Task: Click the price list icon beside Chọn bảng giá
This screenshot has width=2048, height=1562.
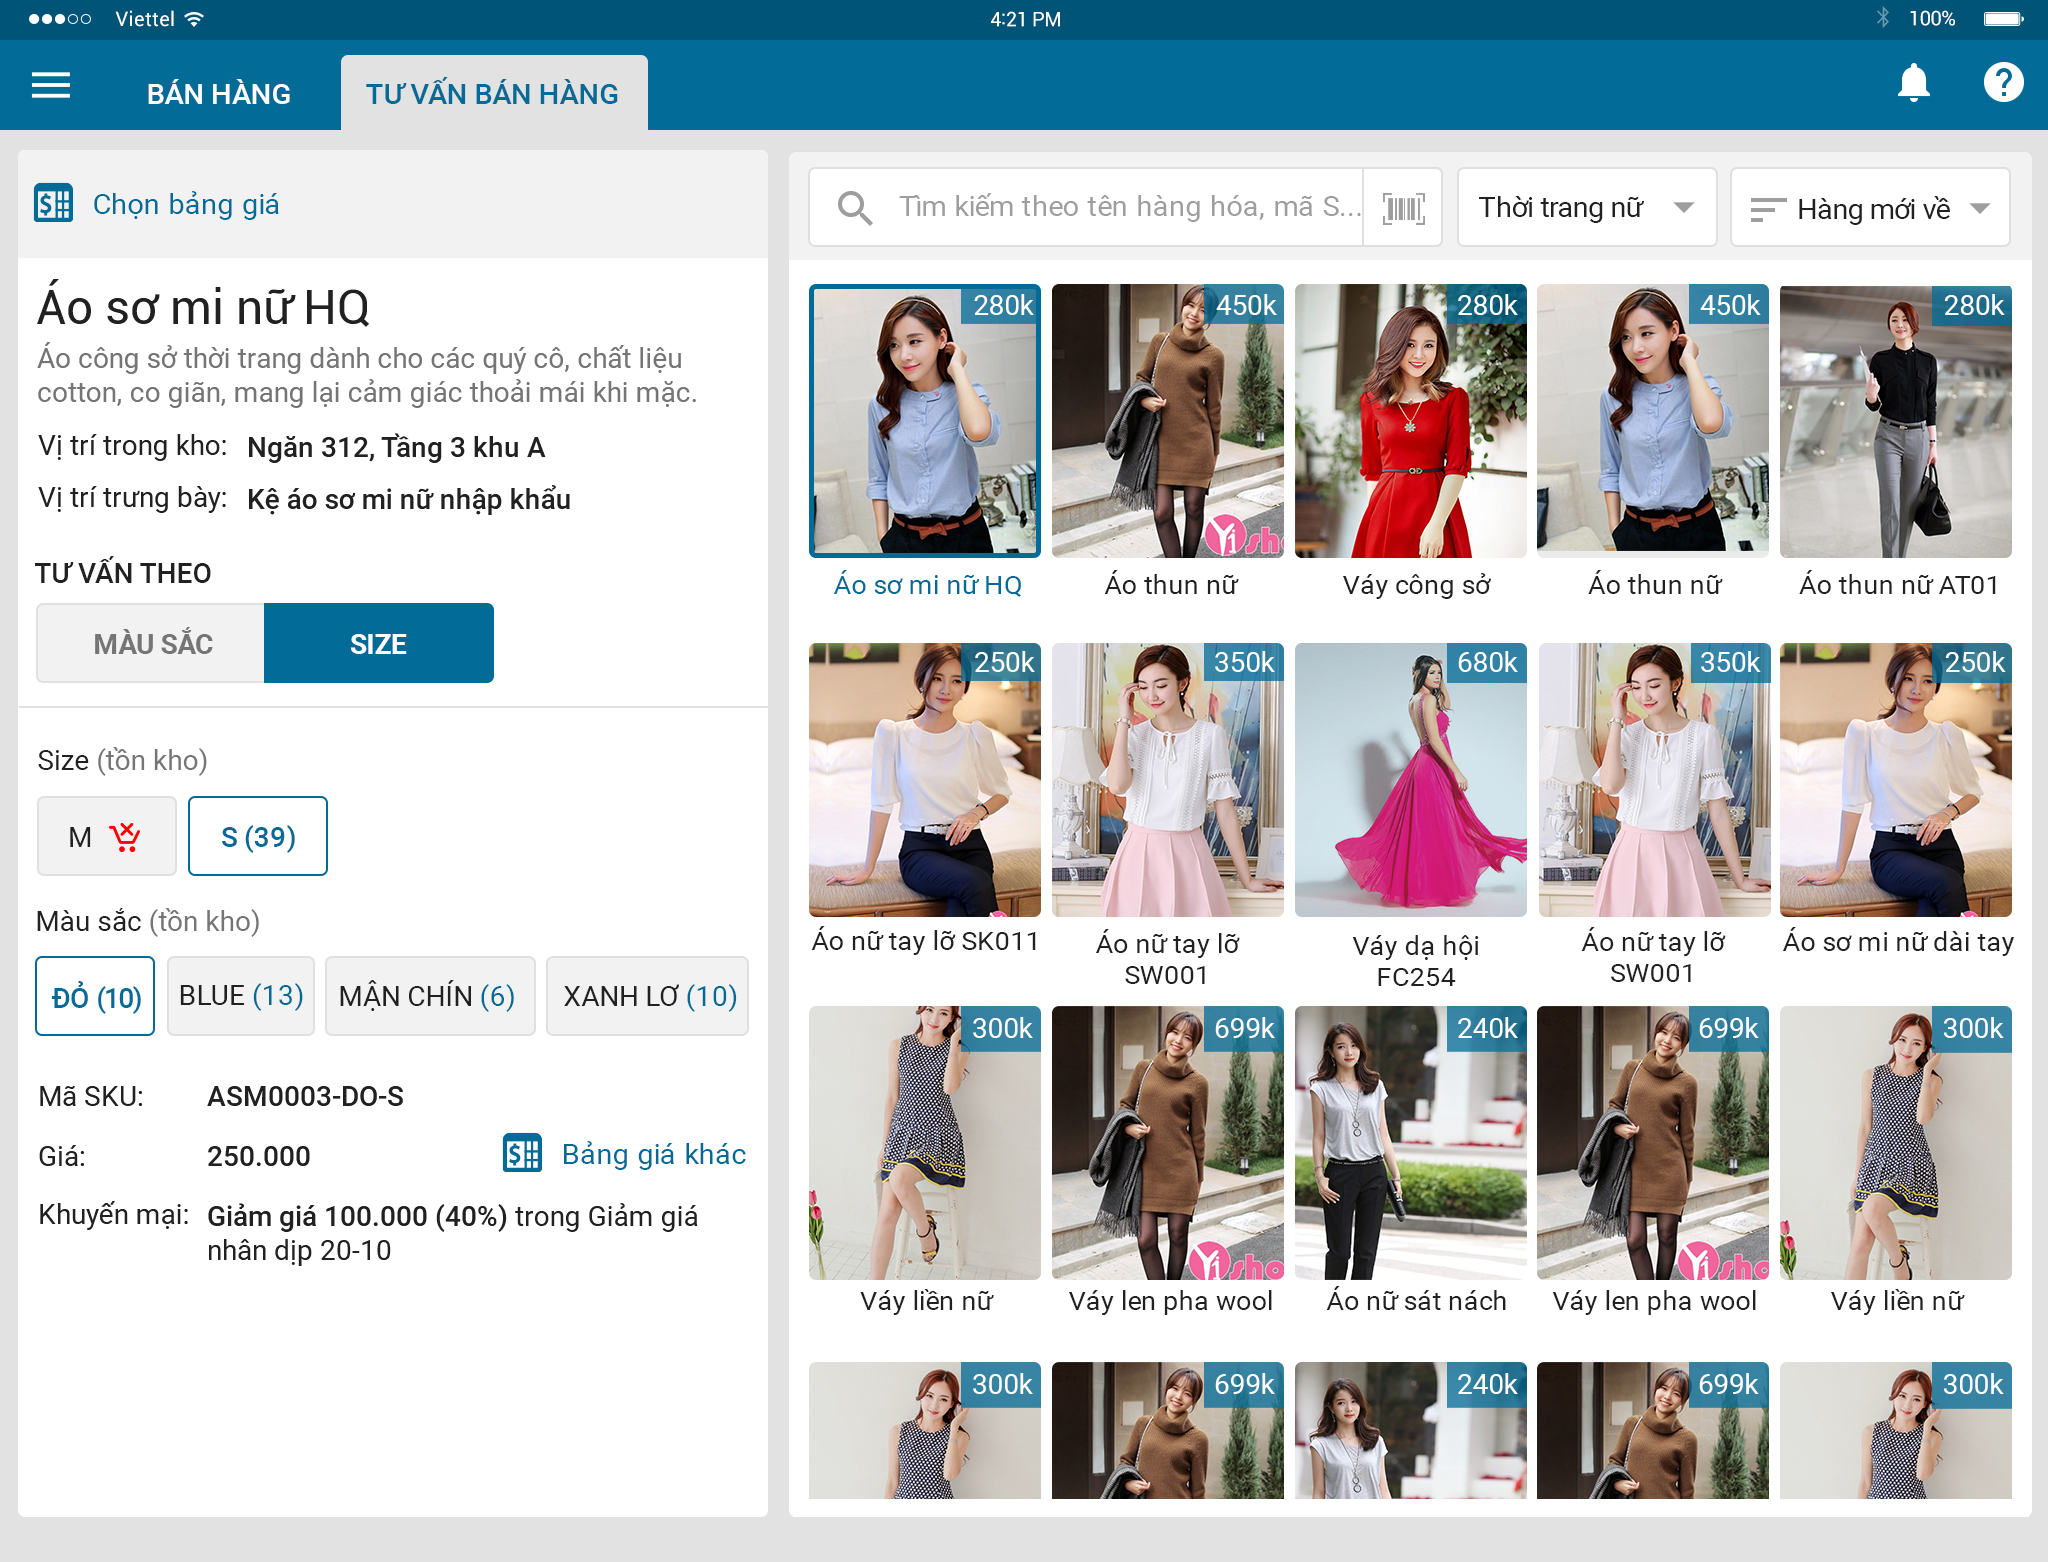Action: 54,203
